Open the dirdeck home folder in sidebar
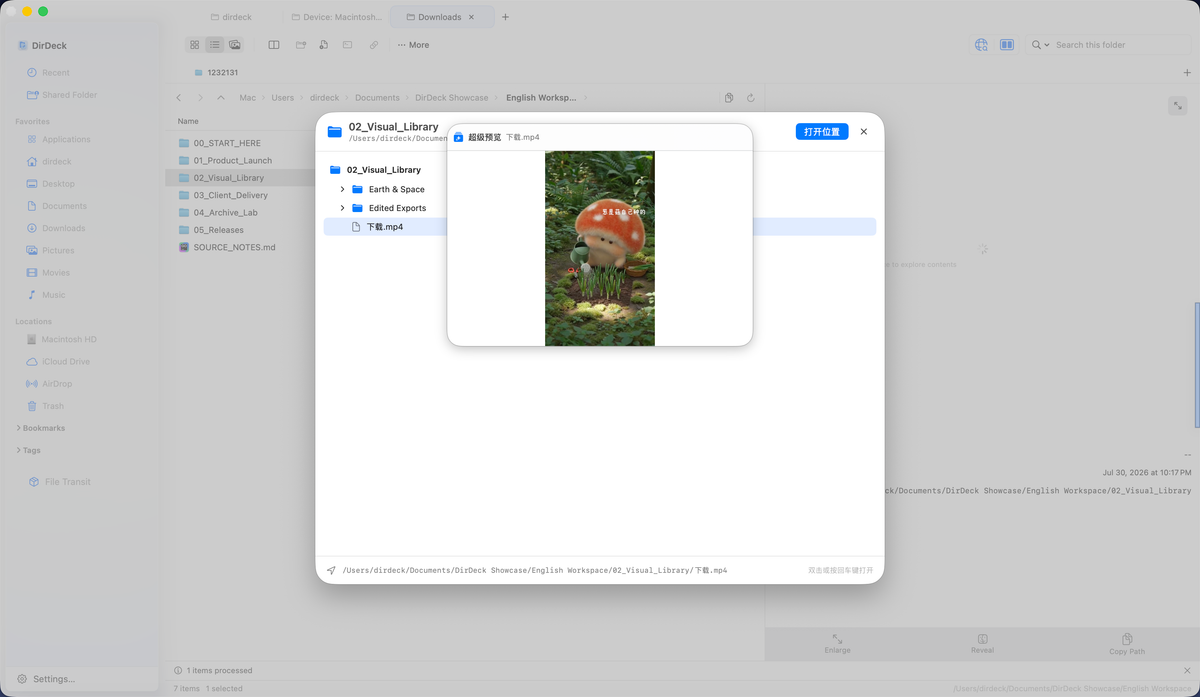 tap(57, 161)
